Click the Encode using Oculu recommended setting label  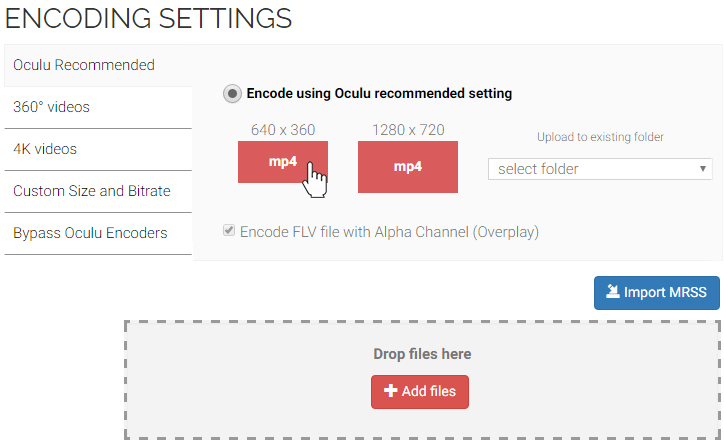click(x=379, y=93)
